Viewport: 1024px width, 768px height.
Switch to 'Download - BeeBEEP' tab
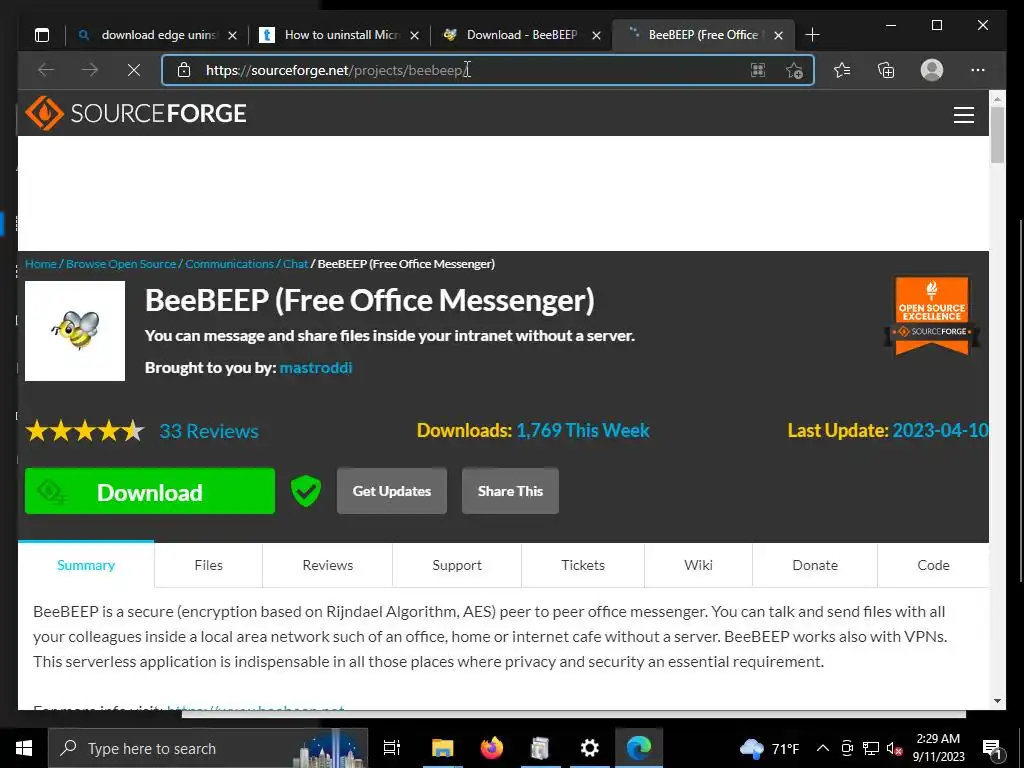(522, 35)
